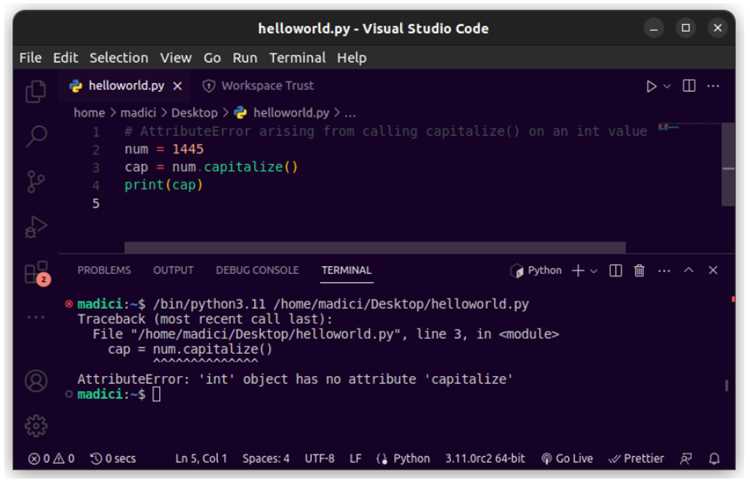The height and width of the screenshot is (486, 750).
Task: Open the Run menu
Action: tap(245, 58)
